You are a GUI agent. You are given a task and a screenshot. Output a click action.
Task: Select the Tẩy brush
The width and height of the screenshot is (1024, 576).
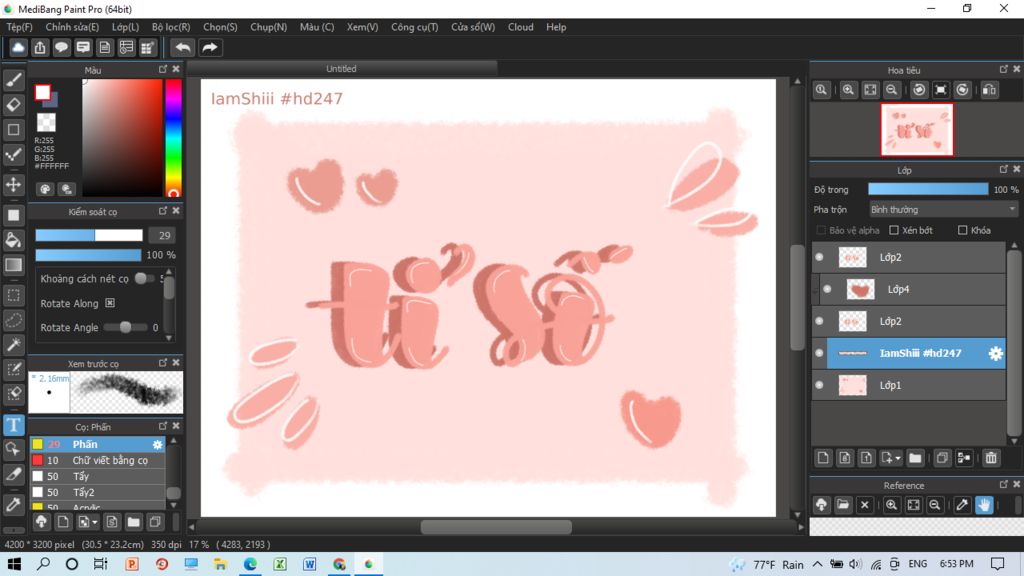coord(97,476)
